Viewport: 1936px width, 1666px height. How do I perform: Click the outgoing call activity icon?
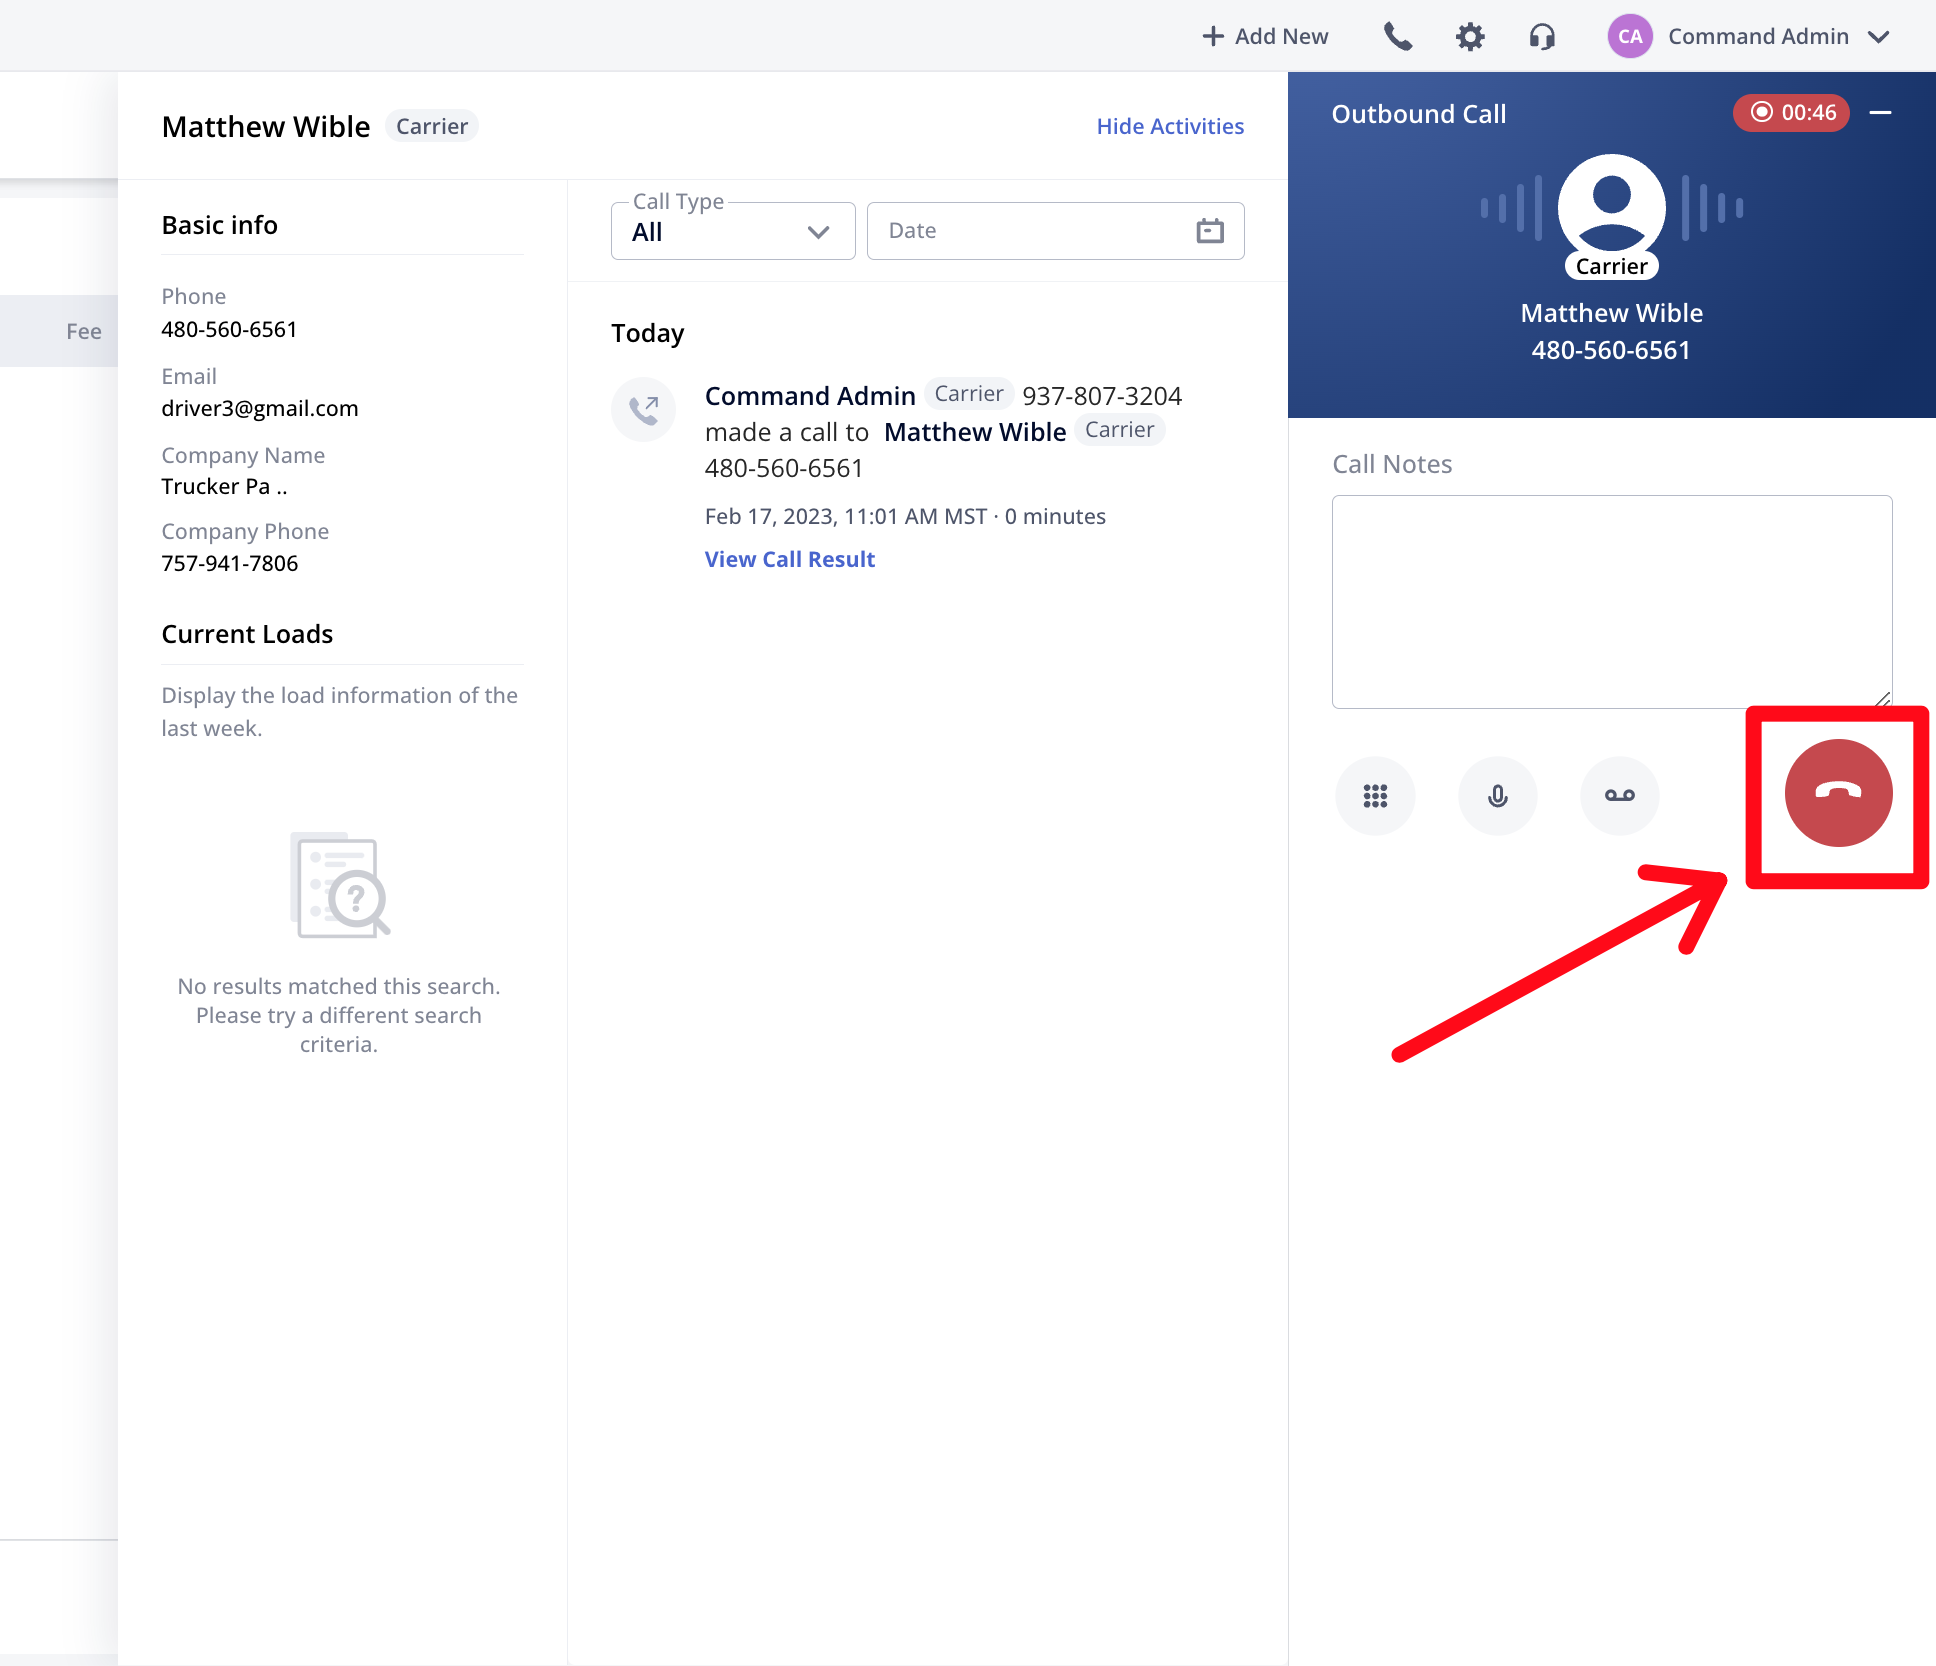point(643,409)
